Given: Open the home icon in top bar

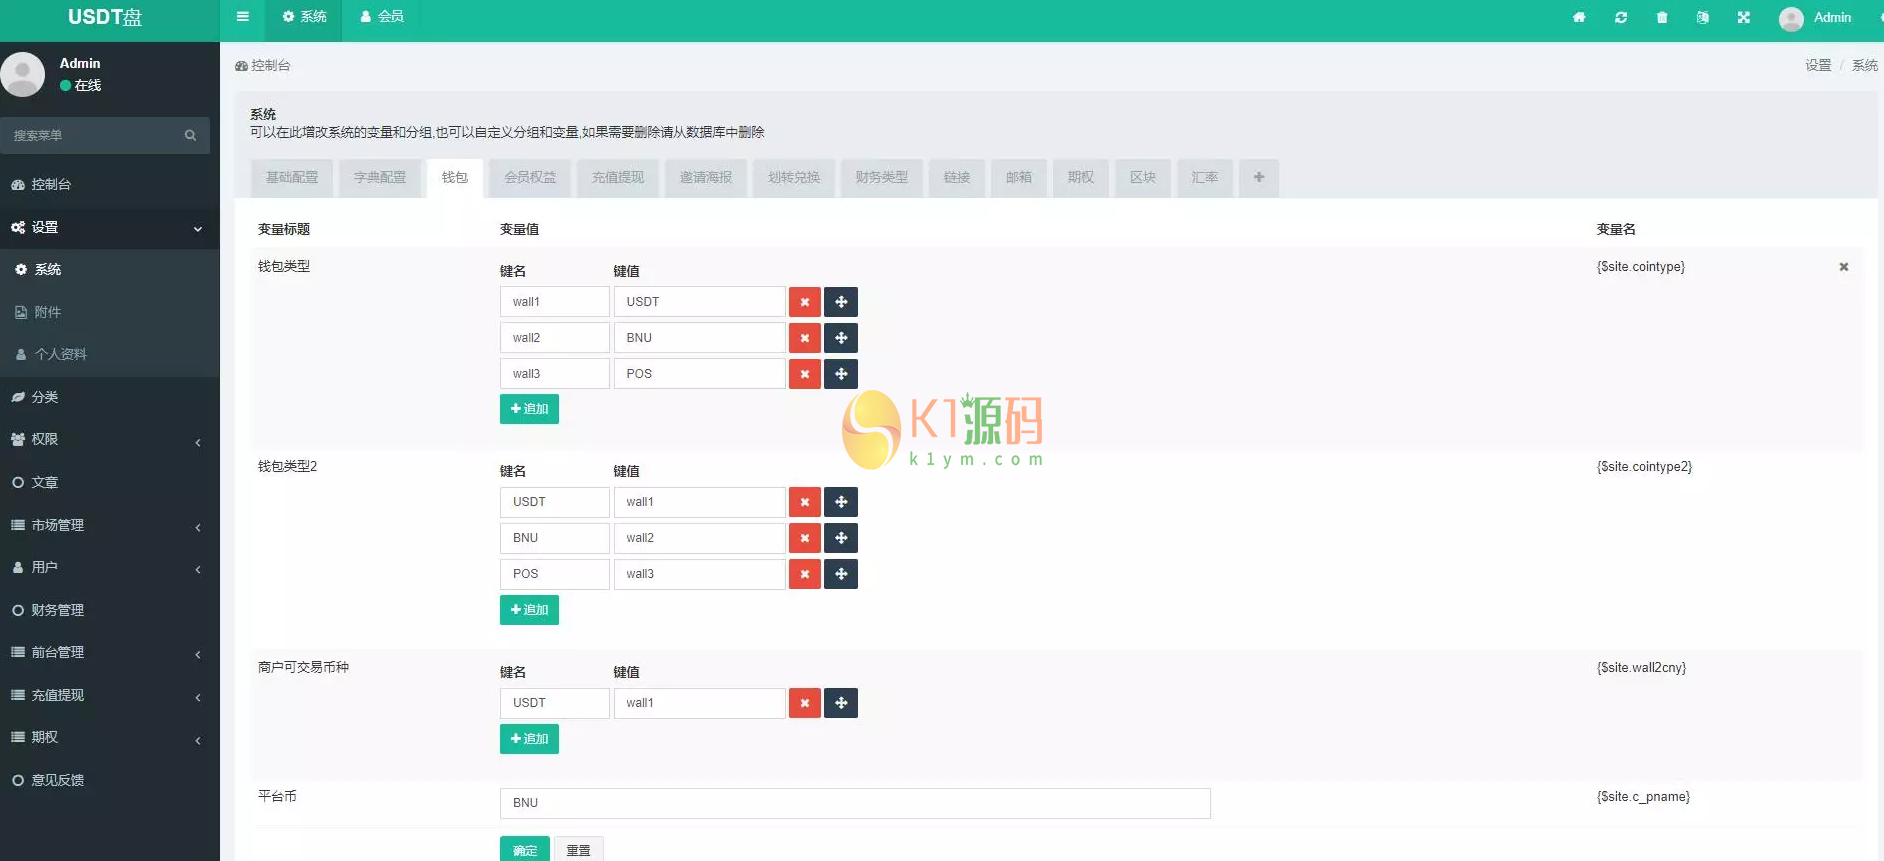Looking at the screenshot, I should [1579, 17].
